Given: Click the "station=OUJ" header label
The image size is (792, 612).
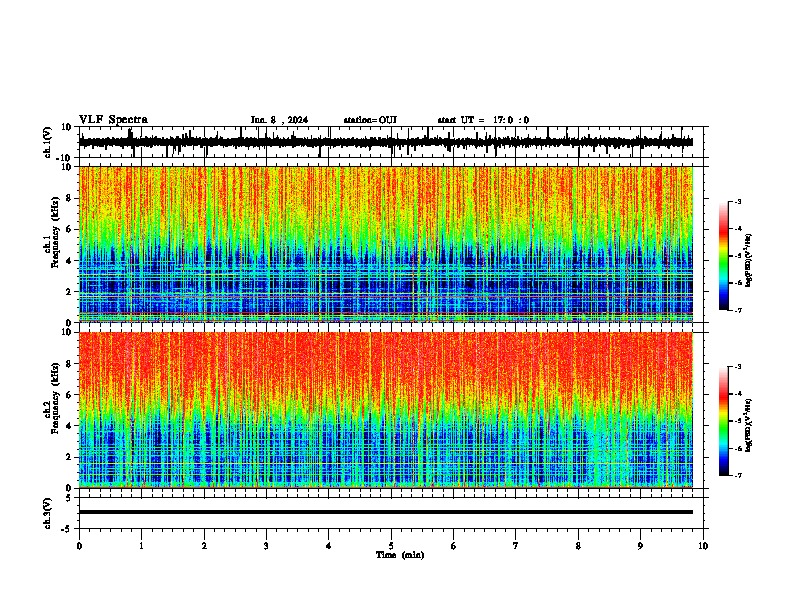Looking at the screenshot, I should tap(370, 120).
